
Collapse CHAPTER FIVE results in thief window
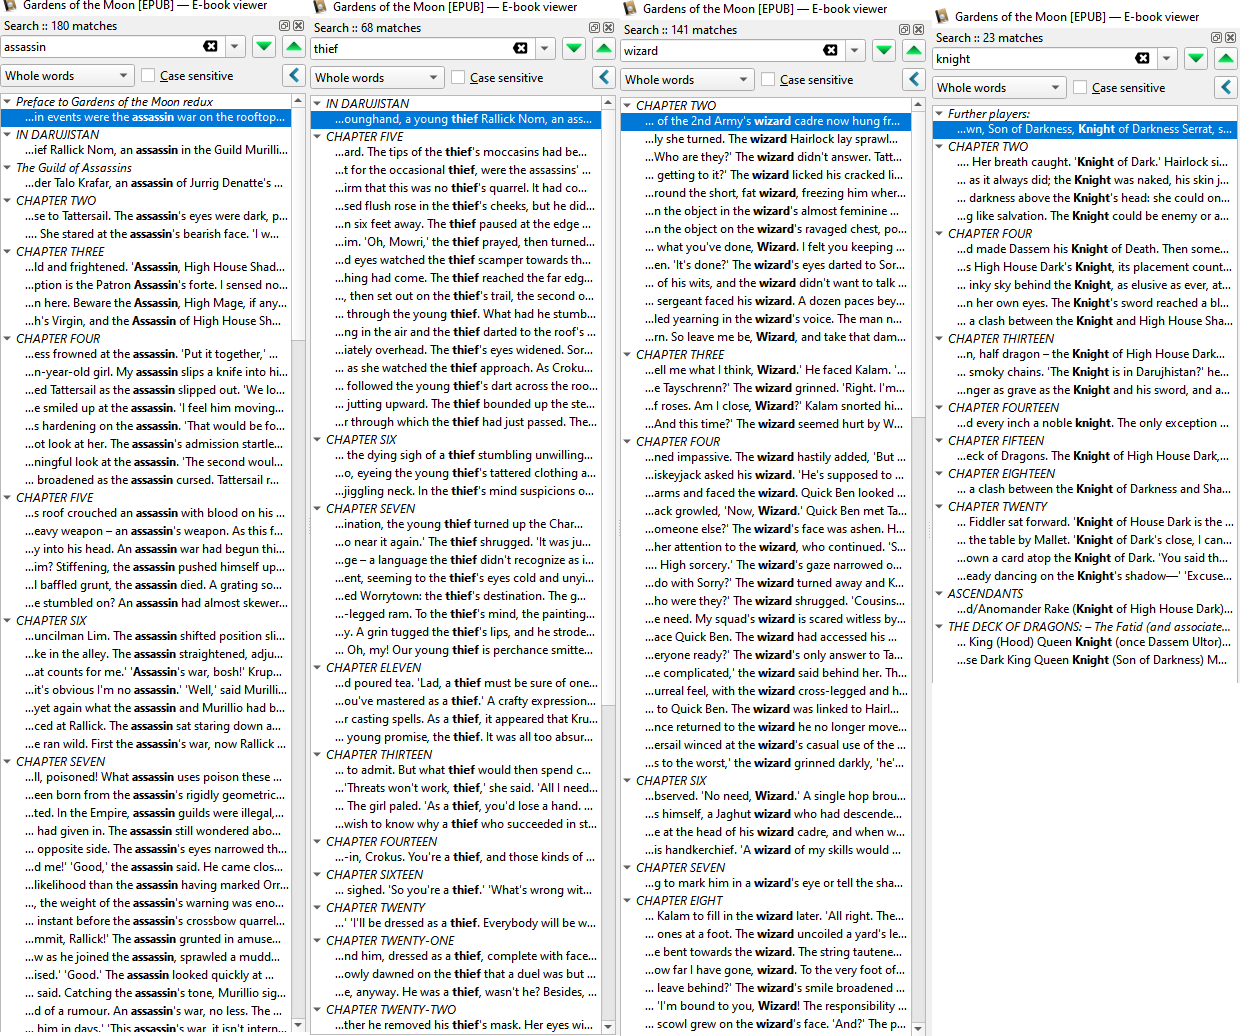(x=317, y=137)
